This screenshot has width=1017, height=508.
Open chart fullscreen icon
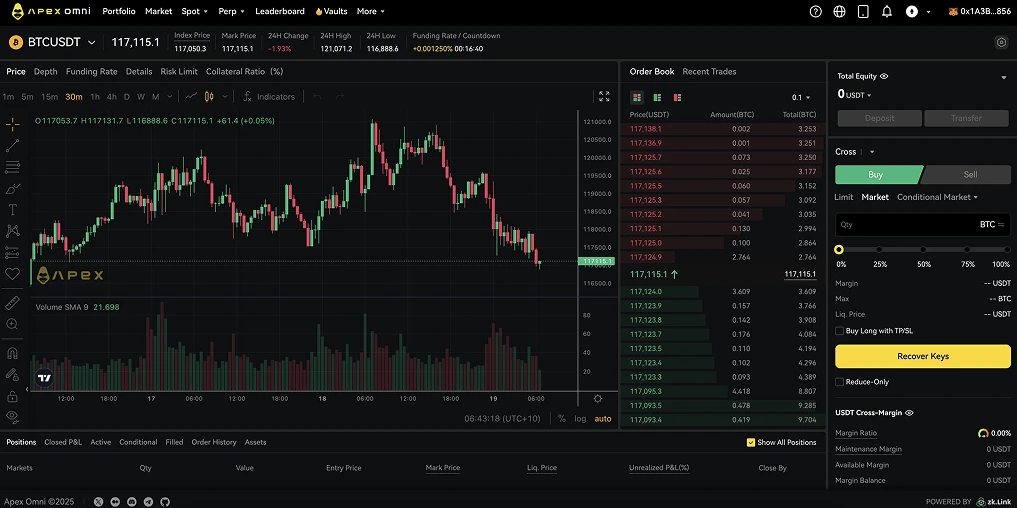tap(604, 97)
